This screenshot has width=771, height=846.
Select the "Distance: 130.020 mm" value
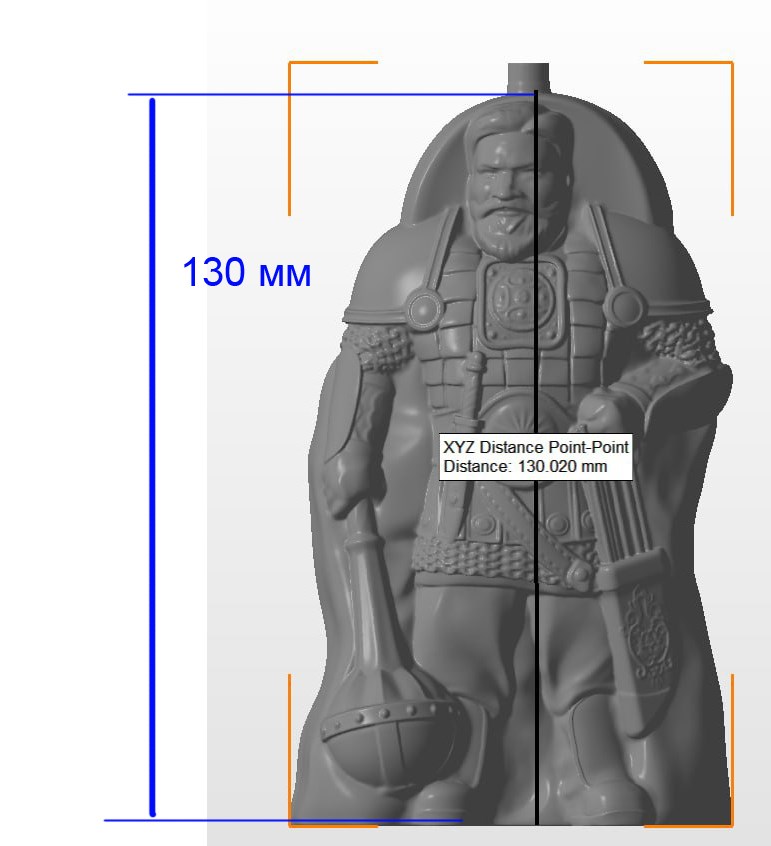525,467
